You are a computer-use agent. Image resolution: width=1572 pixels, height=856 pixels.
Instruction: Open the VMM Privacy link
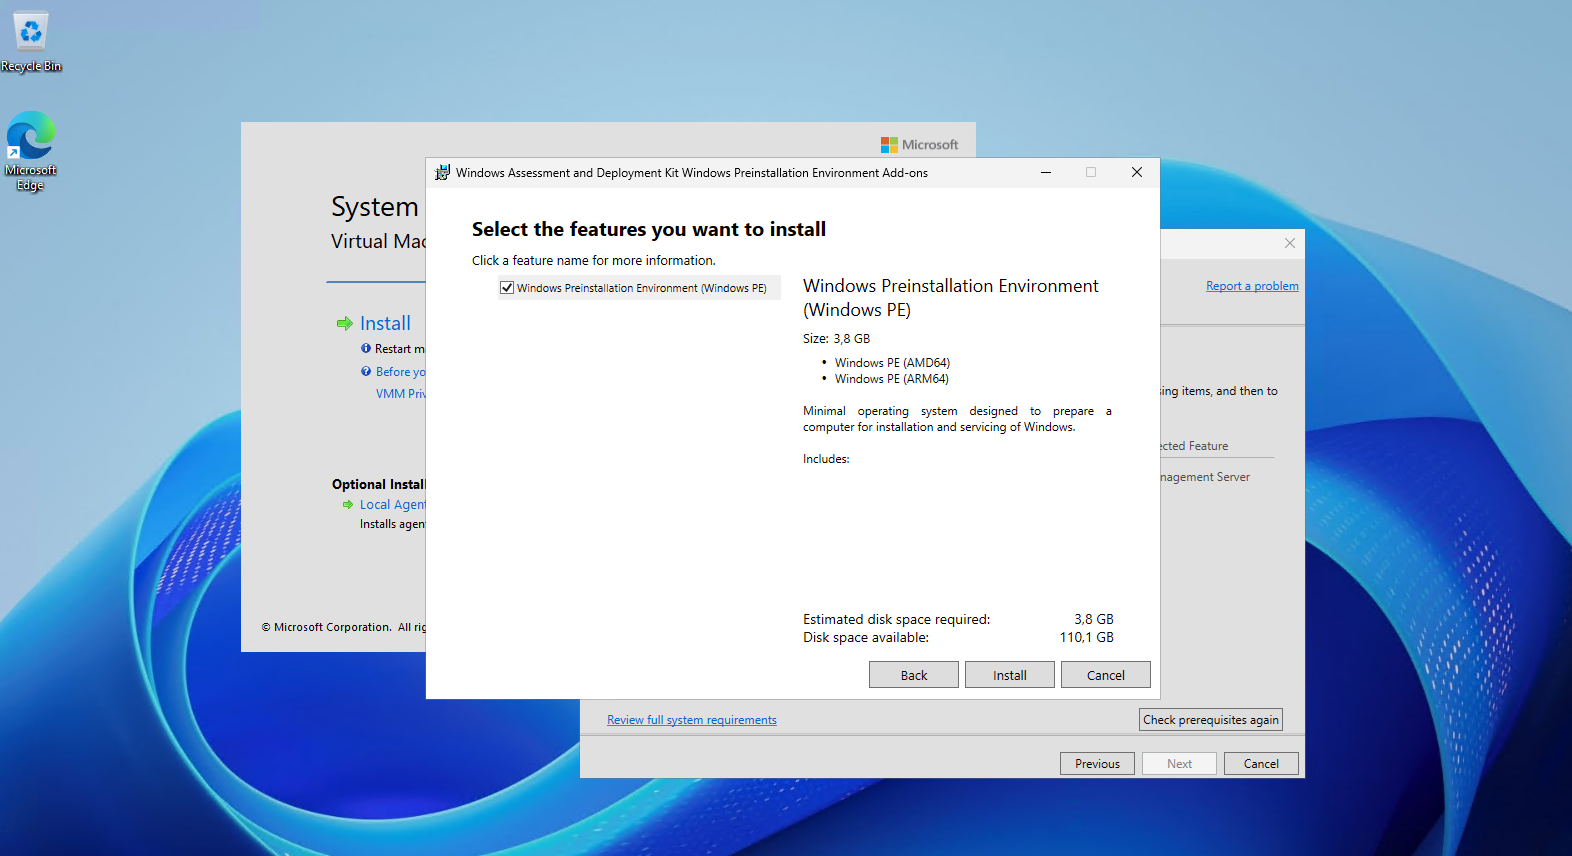[x=401, y=394]
